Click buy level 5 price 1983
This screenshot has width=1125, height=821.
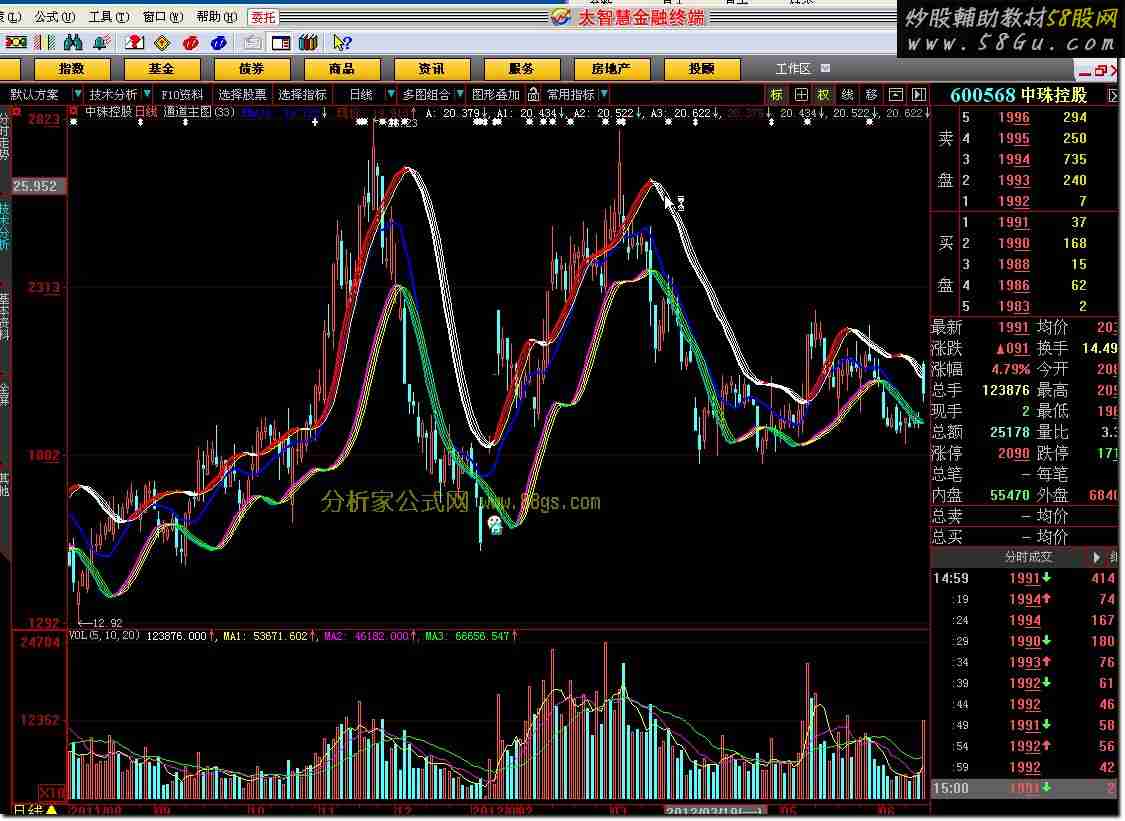[1014, 306]
